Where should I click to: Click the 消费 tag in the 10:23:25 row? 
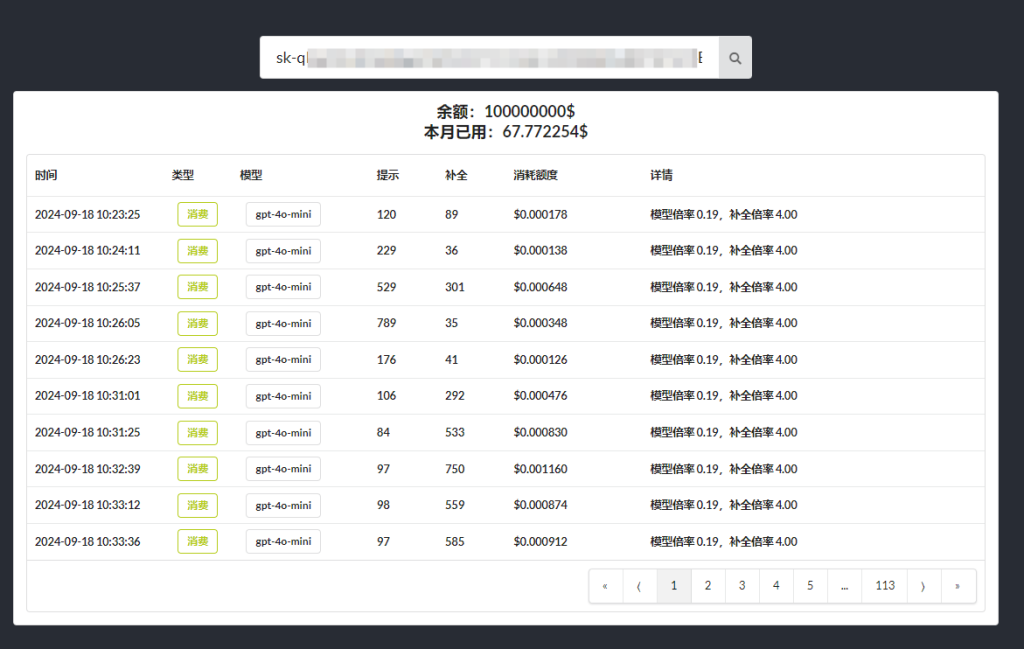pyautogui.click(x=197, y=215)
